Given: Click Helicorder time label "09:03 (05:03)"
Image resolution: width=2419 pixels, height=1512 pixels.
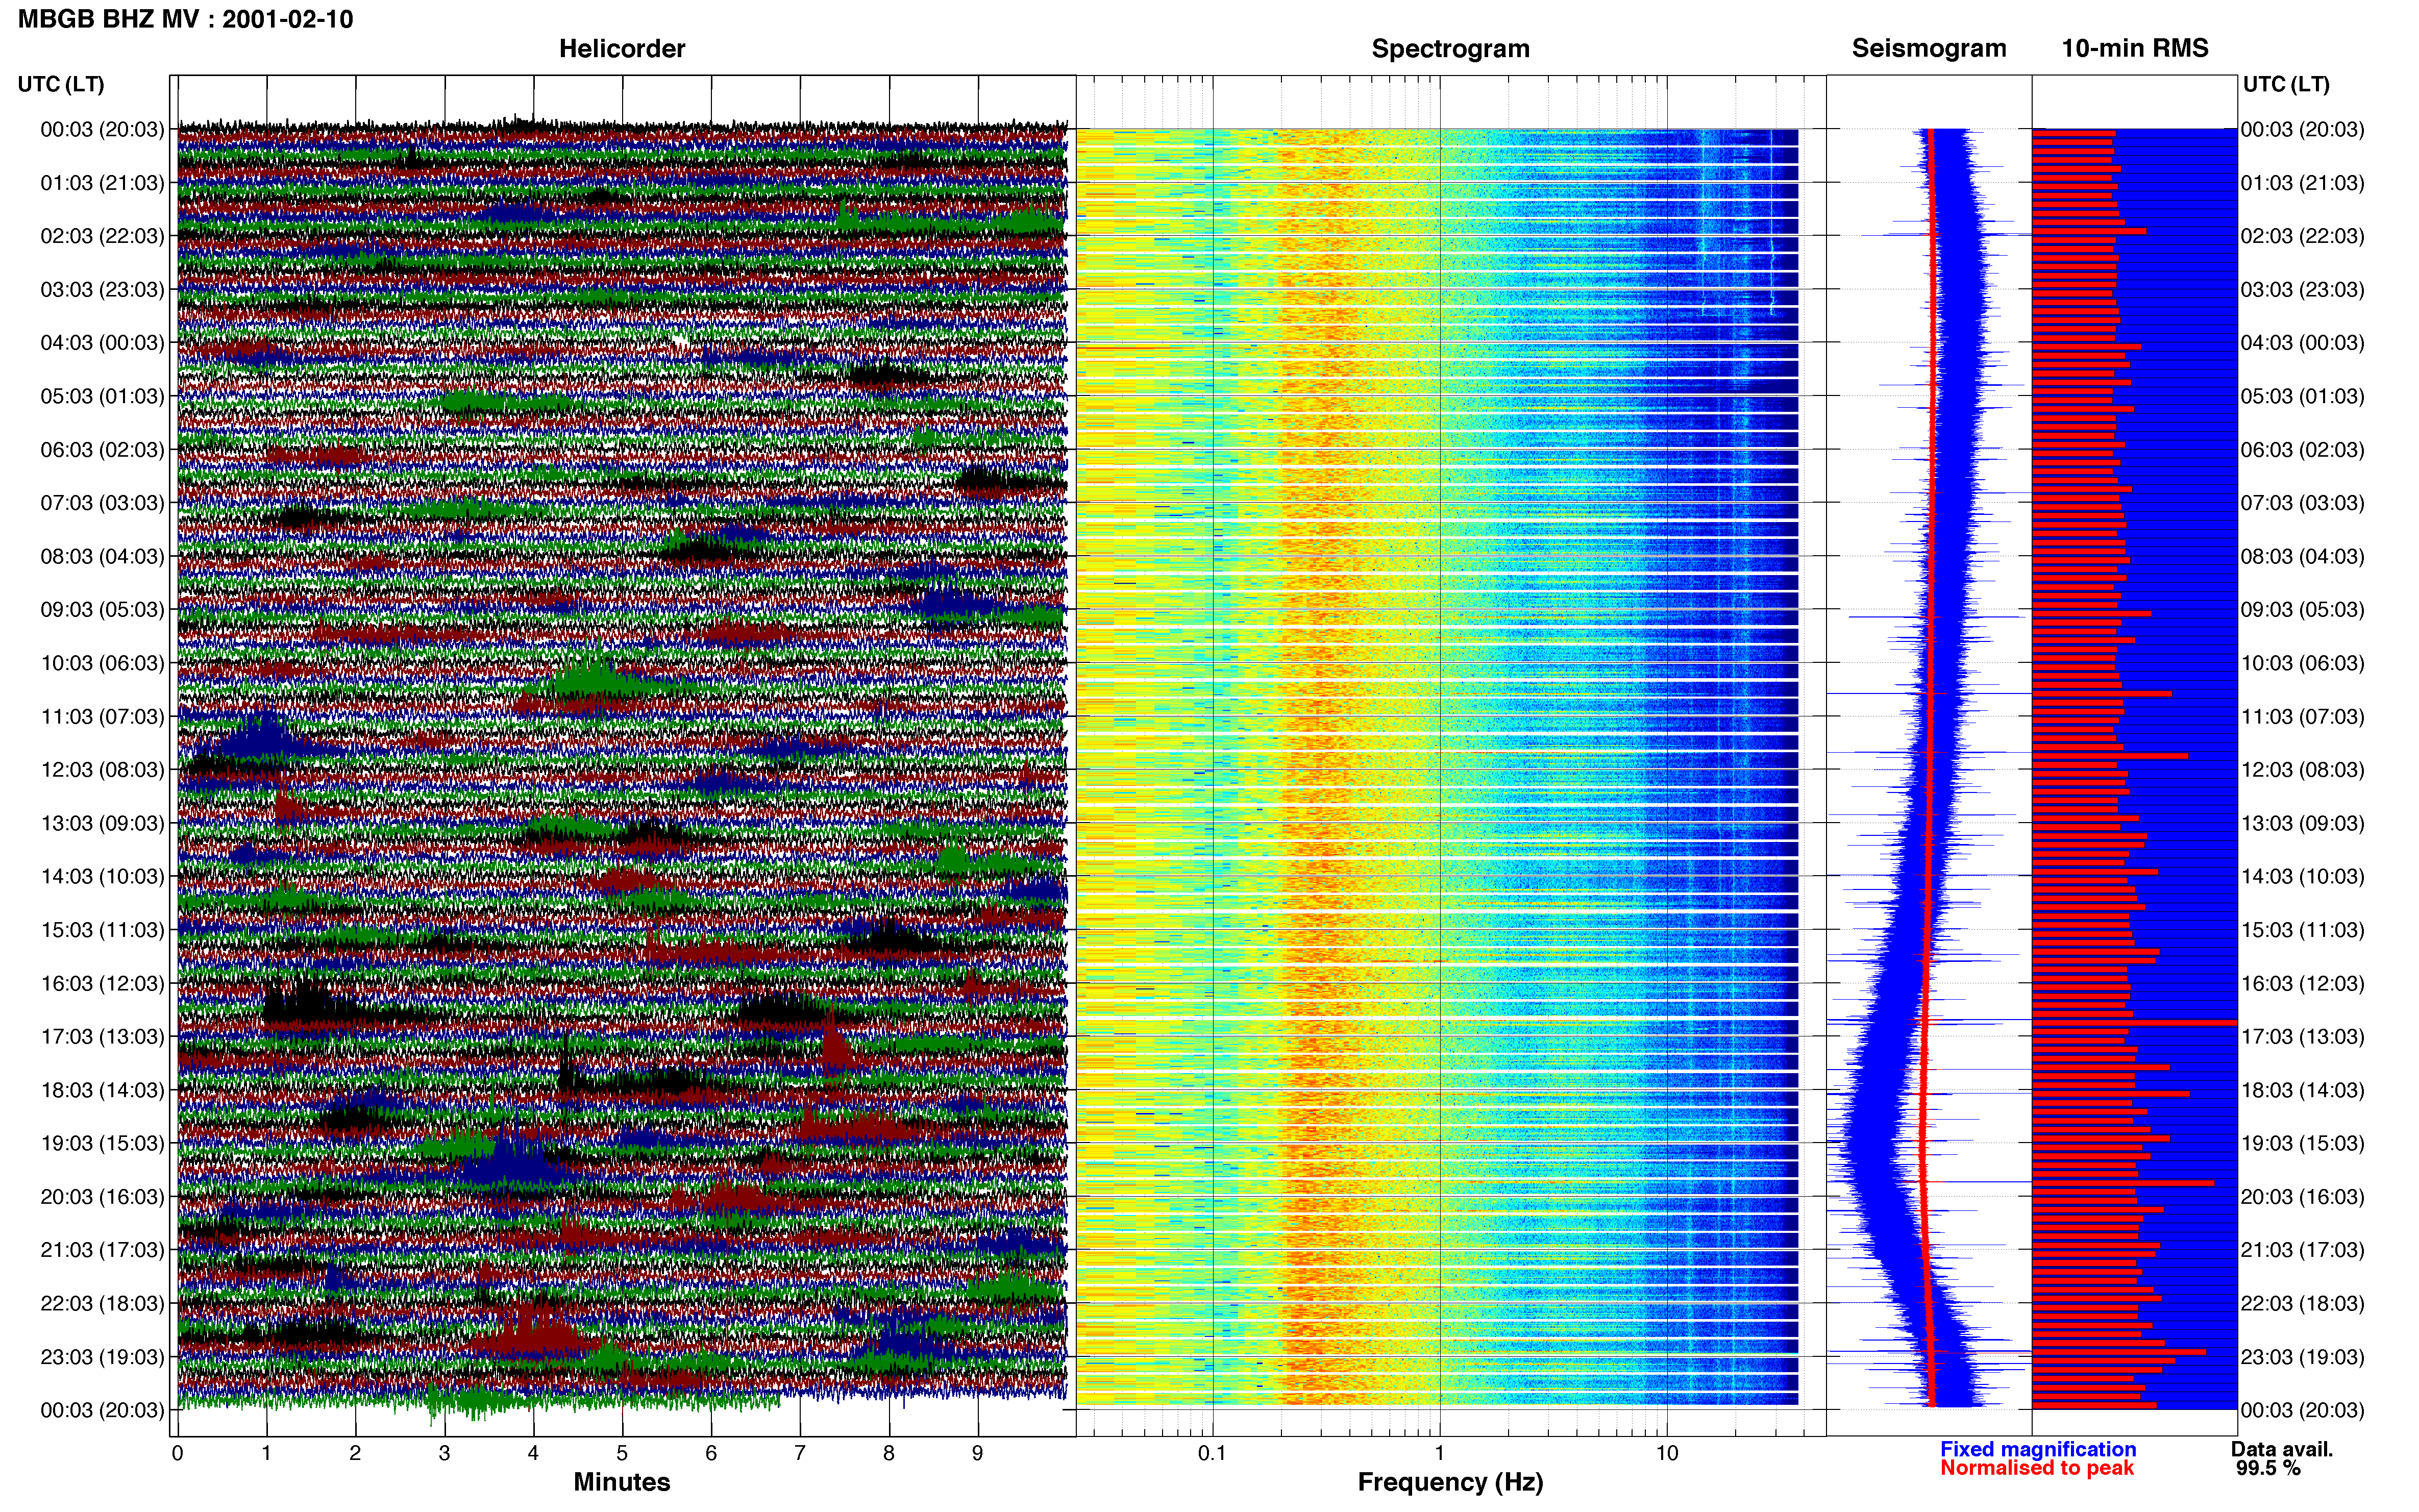Looking at the screenshot, I should click(102, 610).
